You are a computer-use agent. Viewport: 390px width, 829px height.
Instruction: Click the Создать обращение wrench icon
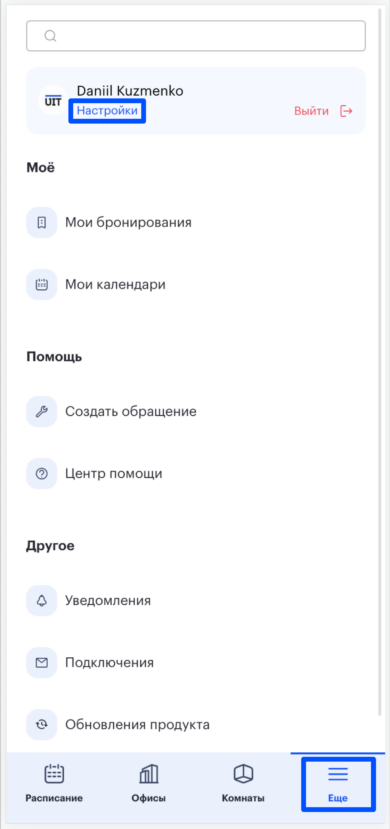pos(42,411)
